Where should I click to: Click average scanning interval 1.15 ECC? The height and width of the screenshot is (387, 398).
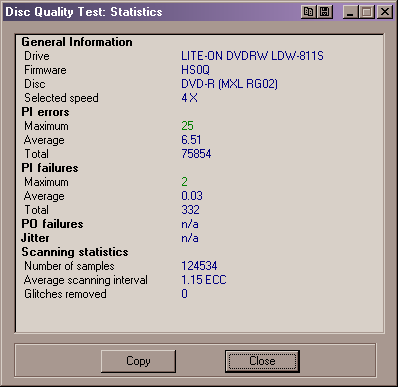pyautogui.click(x=204, y=280)
